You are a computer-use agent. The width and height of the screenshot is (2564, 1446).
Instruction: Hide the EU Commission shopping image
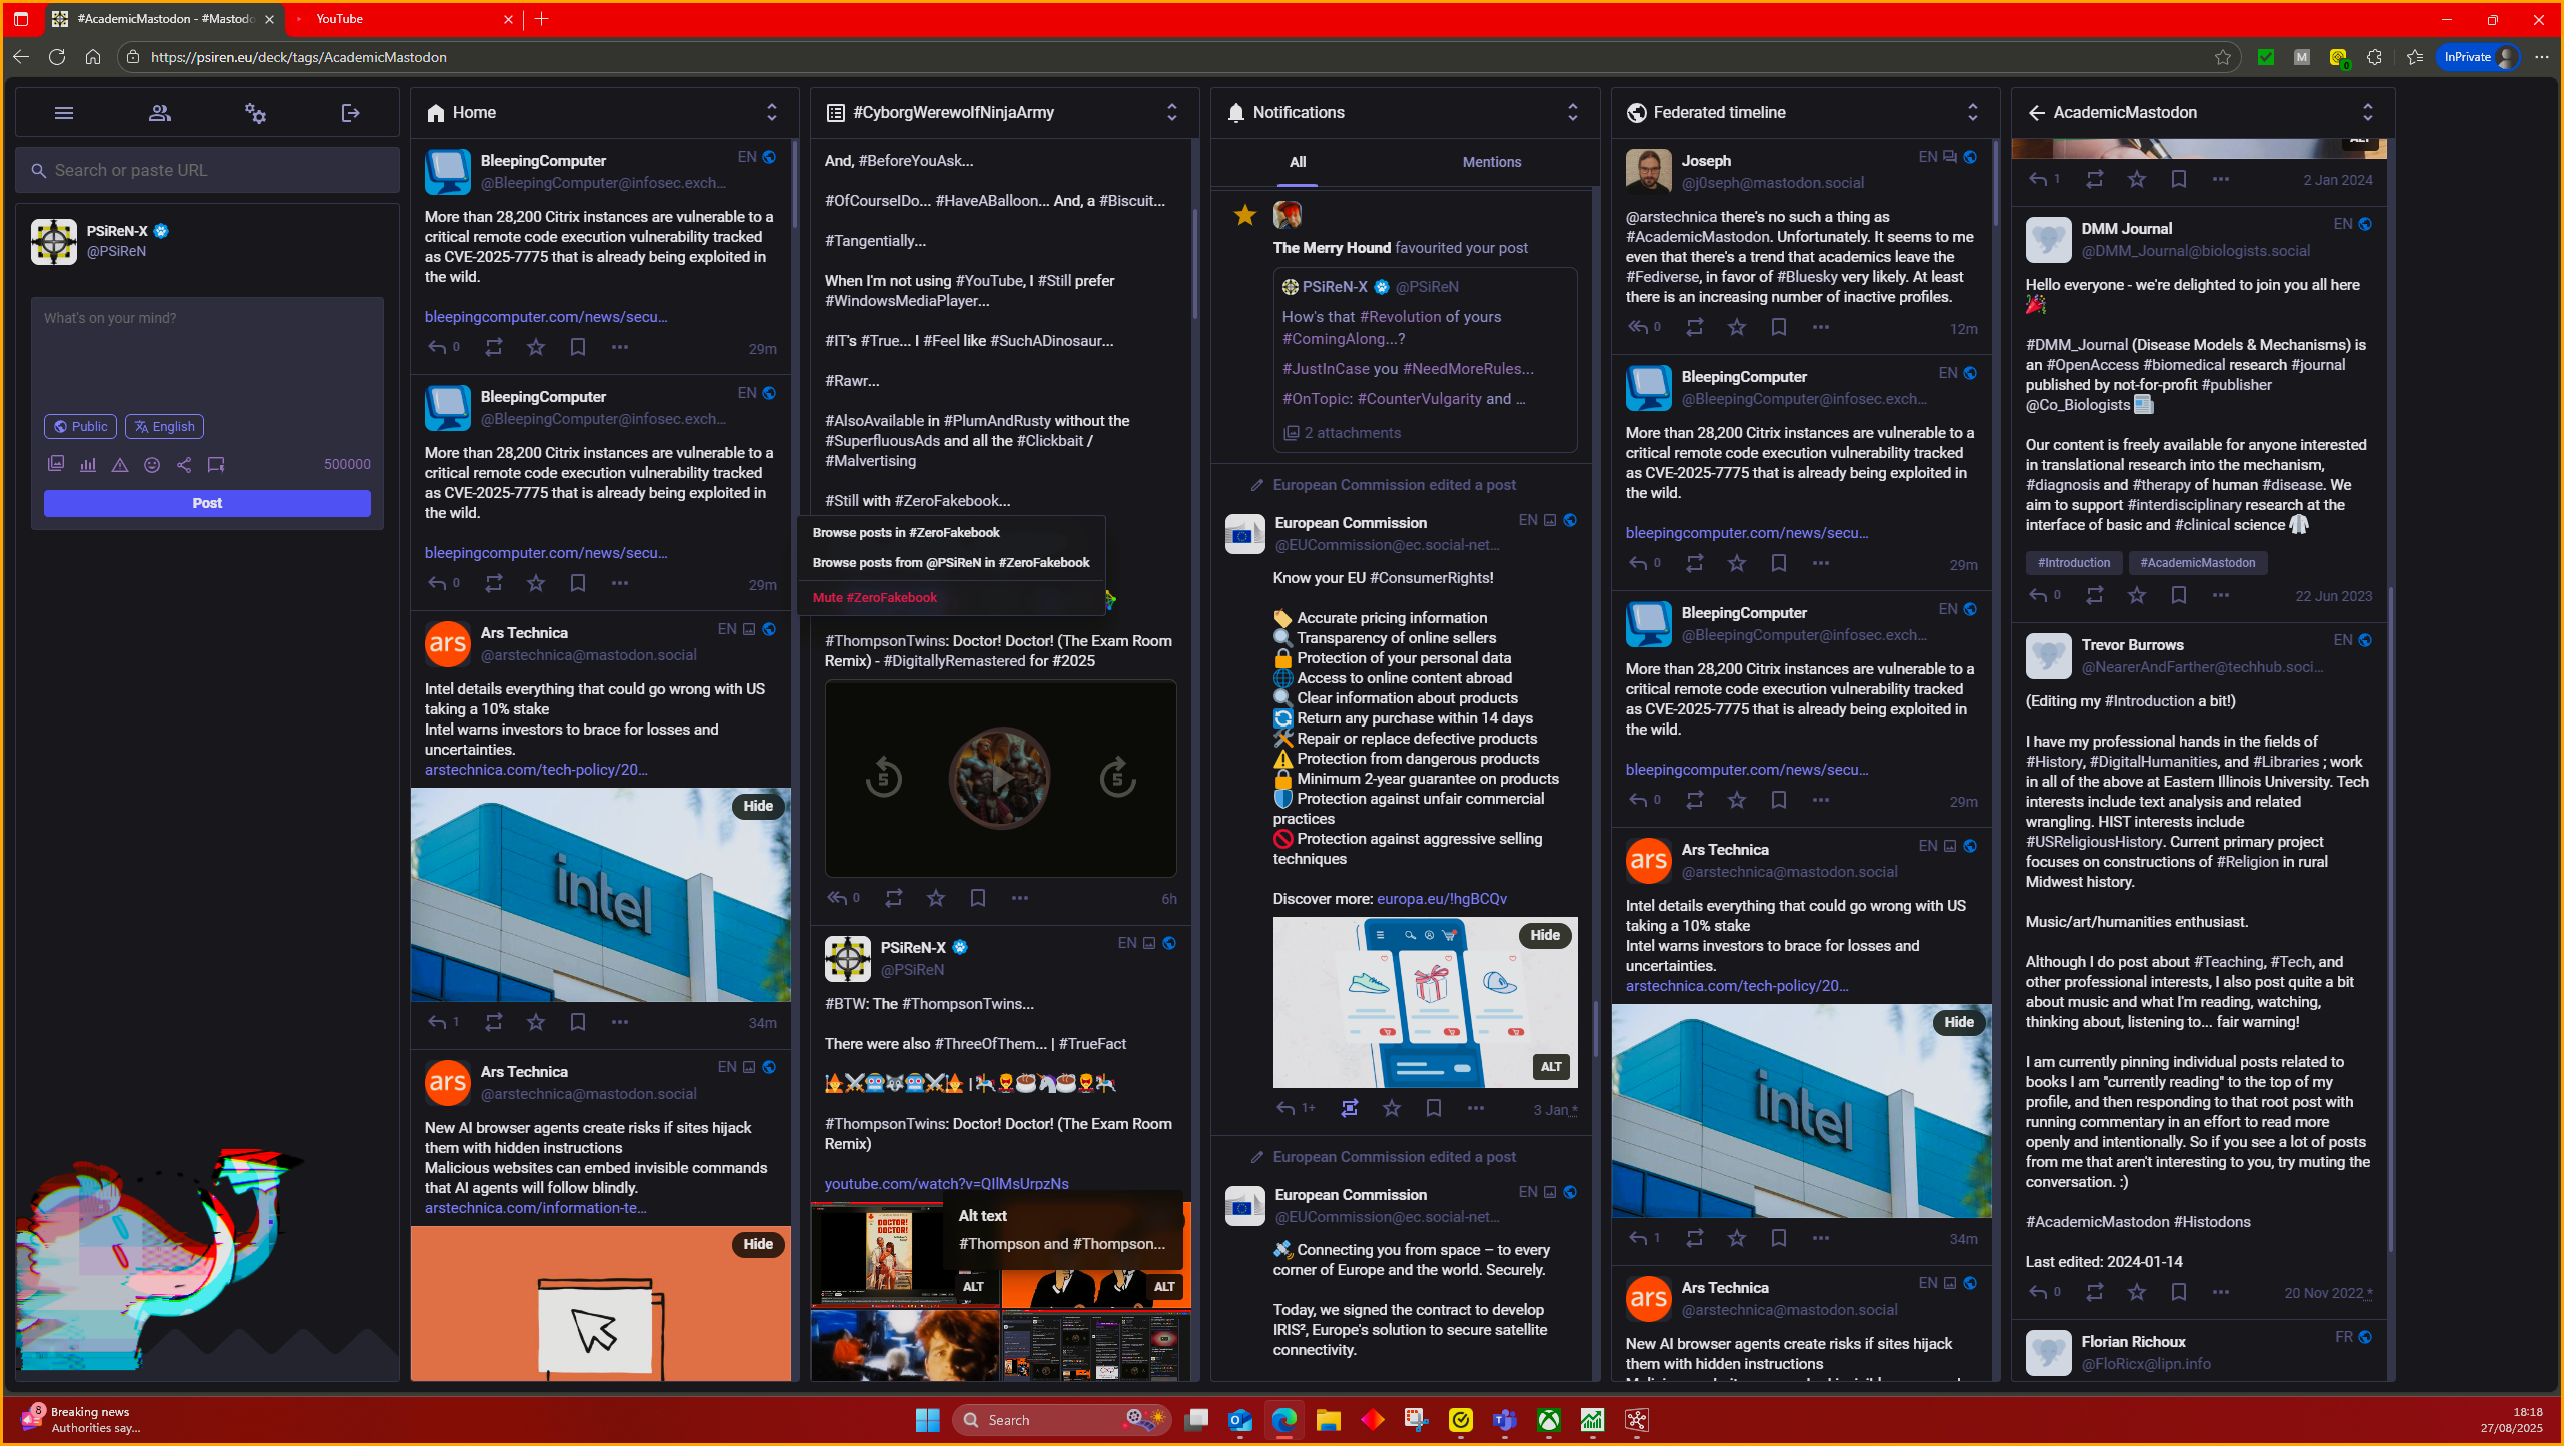click(x=1544, y=935)
